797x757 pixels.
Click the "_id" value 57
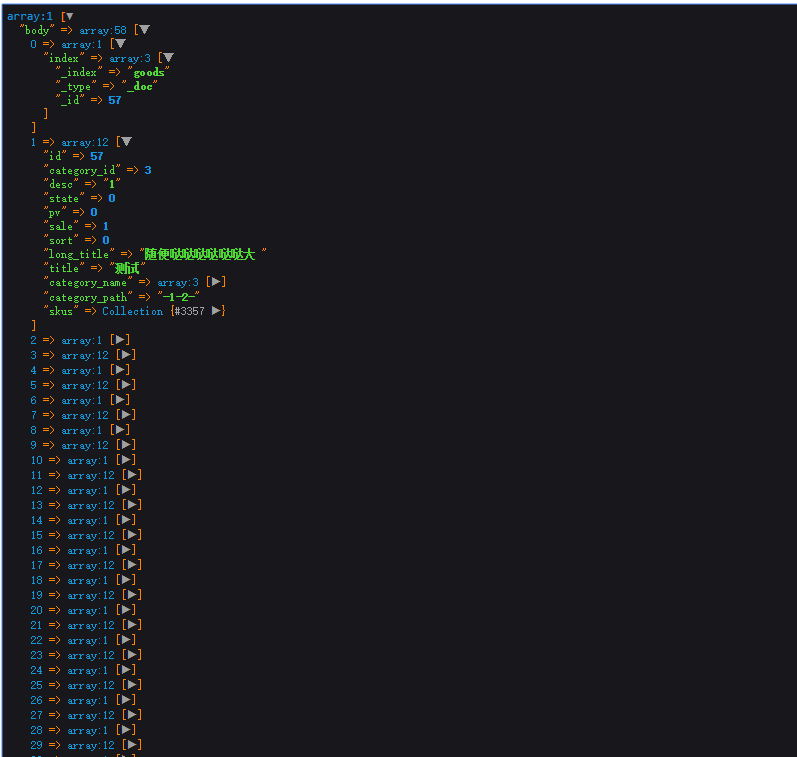tap(115, 100)
